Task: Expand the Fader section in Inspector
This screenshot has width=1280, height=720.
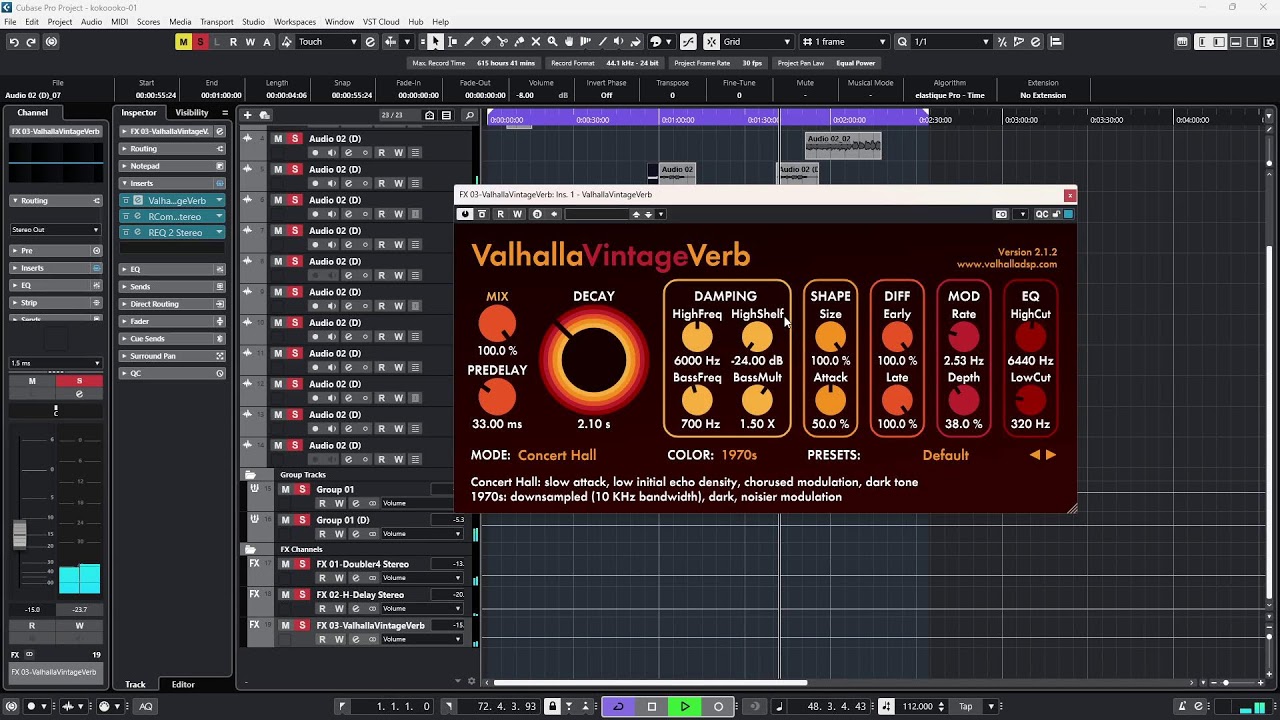Action: [172, 321]
